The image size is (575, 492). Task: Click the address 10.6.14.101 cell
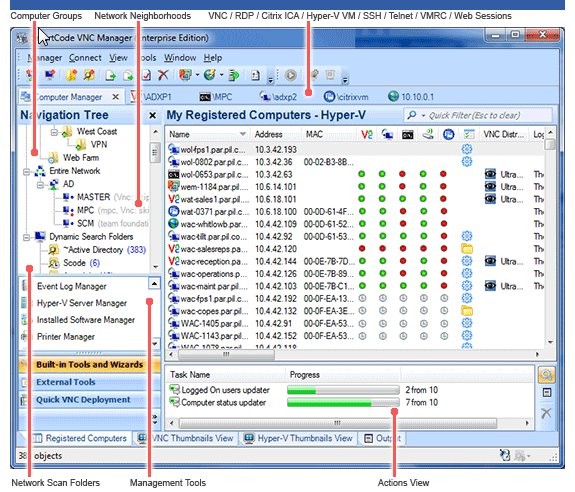click(276, 187)
